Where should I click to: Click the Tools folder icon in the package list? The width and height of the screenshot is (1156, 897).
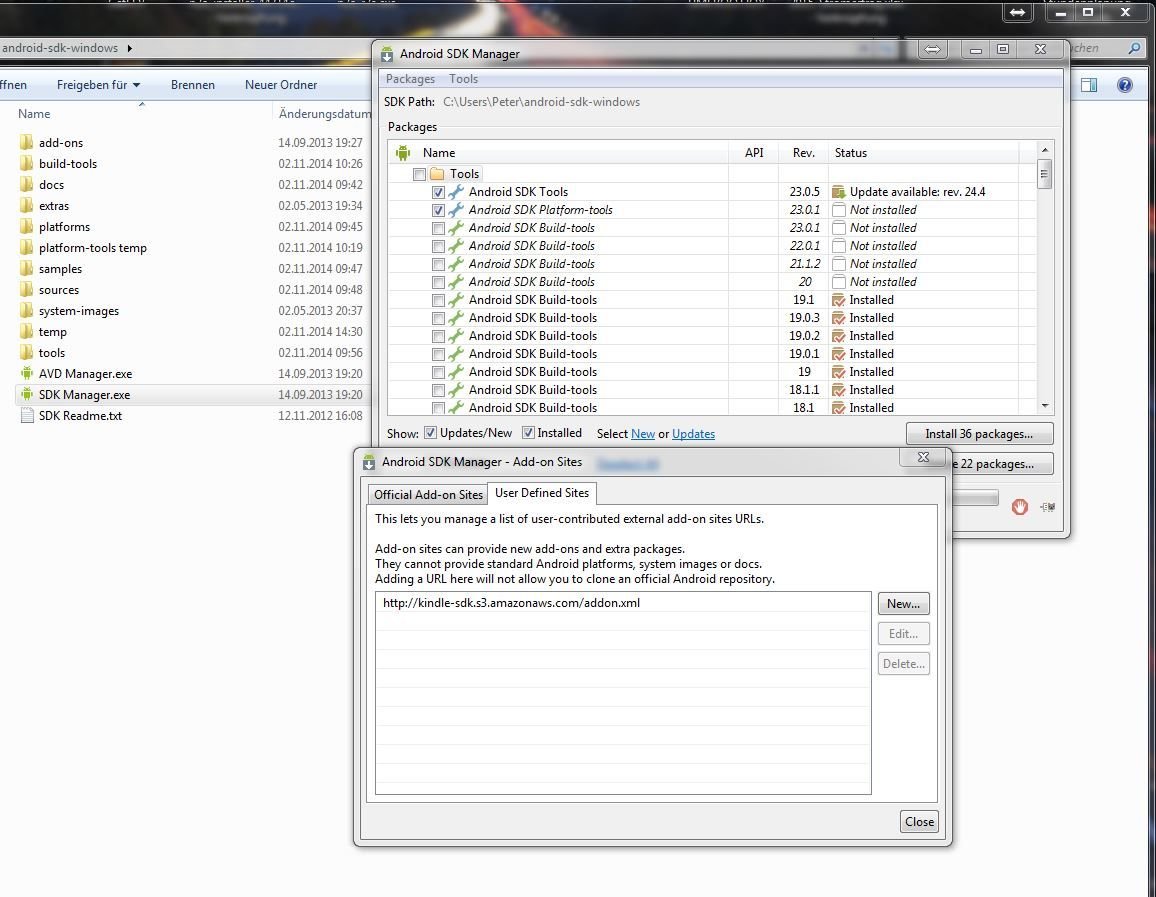click(x=437, y=174)
